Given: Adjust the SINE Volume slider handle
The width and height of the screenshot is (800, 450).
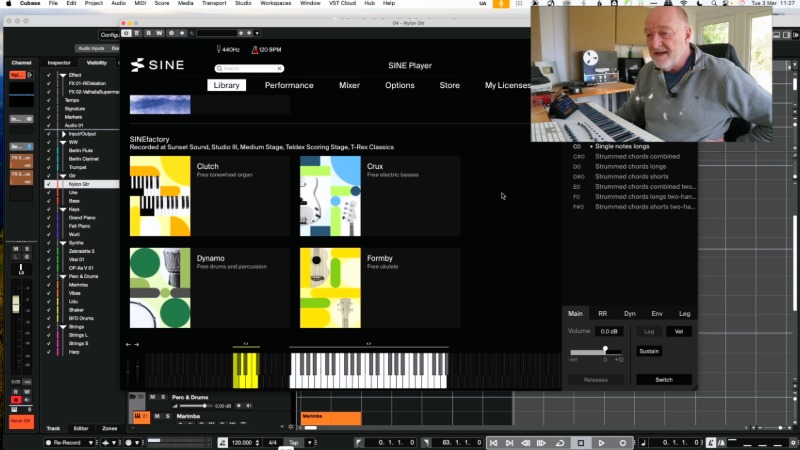Looking at the screenshot, I should pyautogui.click(x=604, y=350).
